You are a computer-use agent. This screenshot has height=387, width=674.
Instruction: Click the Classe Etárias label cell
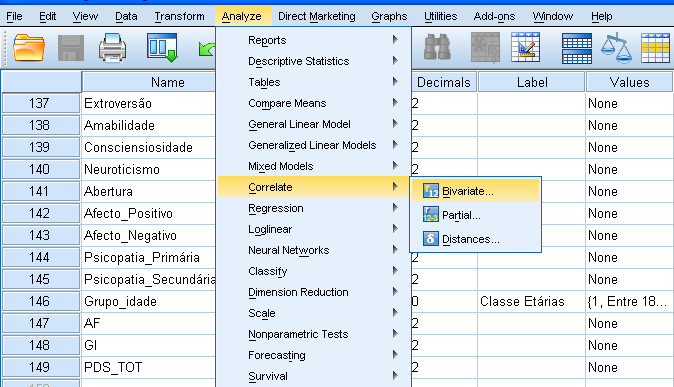(531, 301)
